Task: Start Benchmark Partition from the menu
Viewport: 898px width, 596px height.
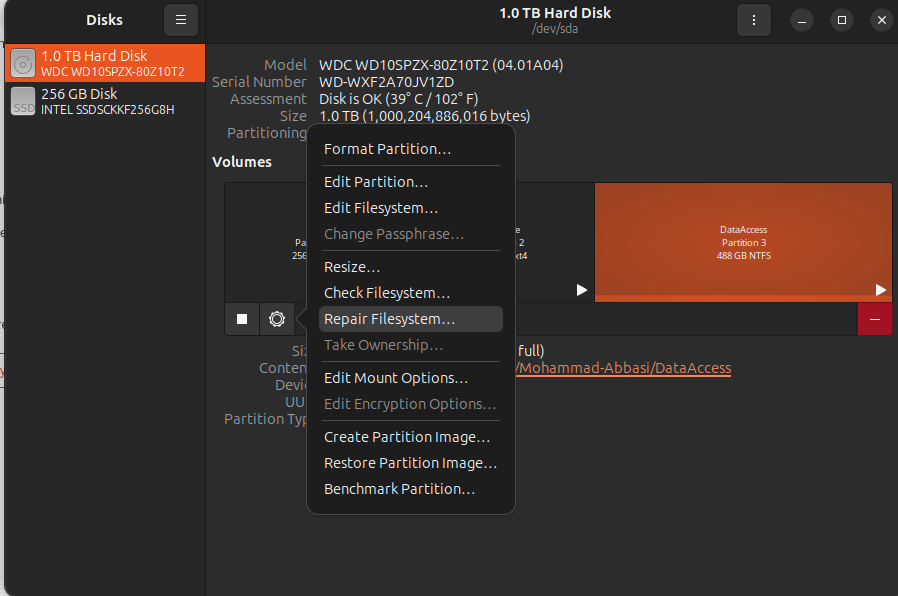Action: (x=399, y=489)
